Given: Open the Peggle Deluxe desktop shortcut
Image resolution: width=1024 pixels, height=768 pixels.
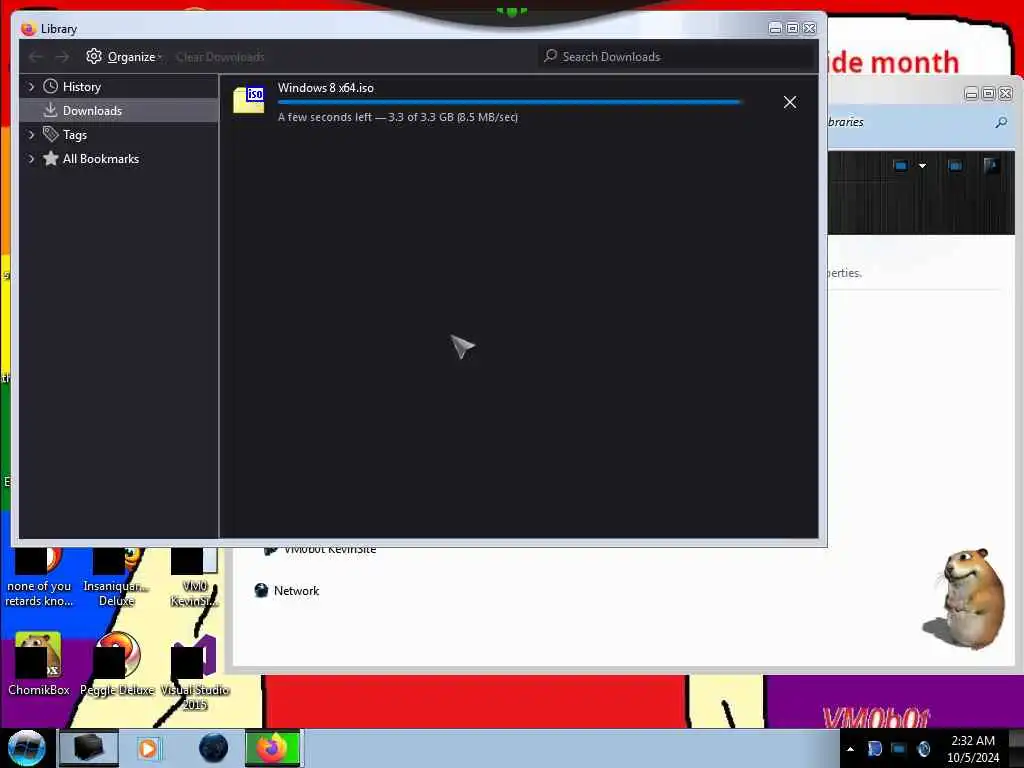Looking at the screenshot, I should 118,664.
